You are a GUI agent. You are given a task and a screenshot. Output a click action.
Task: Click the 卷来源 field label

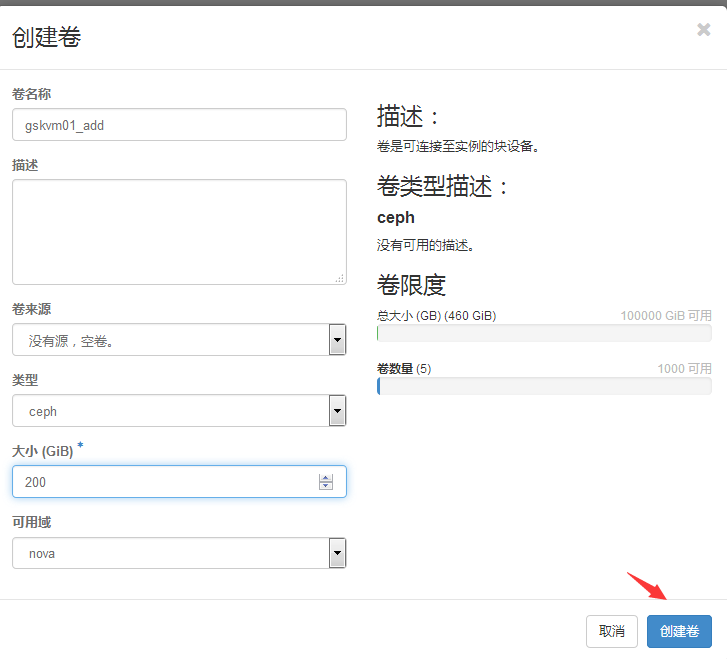click(32, 309)
